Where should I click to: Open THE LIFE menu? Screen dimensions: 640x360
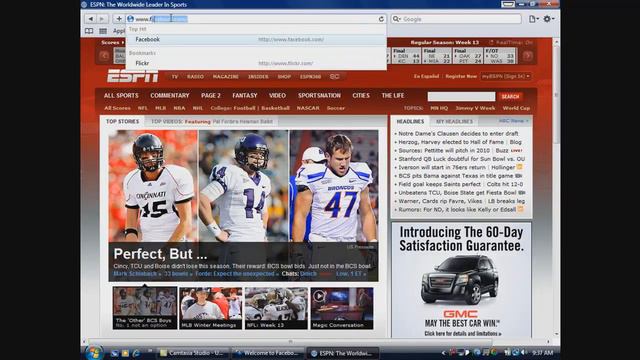pyautogui.click(x=393, y=96)
